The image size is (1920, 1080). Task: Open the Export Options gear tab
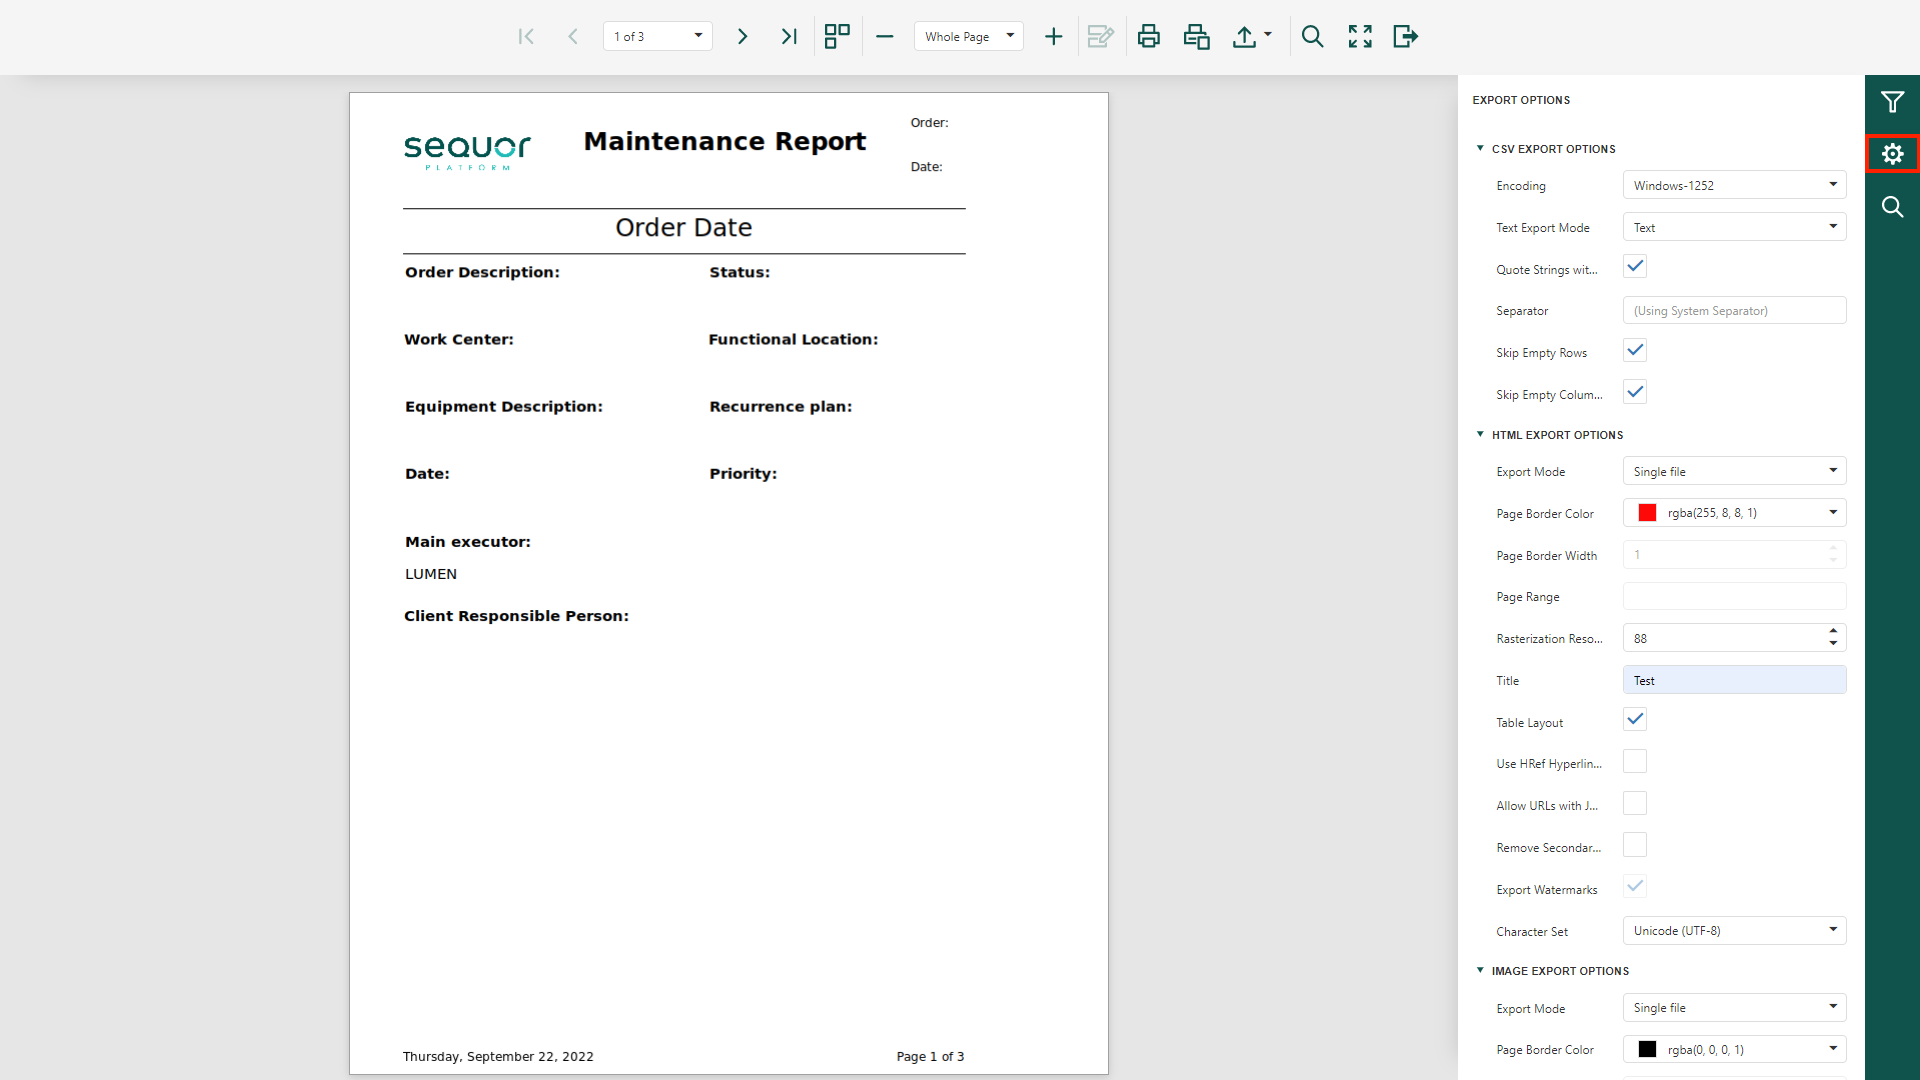(1892, 154)
